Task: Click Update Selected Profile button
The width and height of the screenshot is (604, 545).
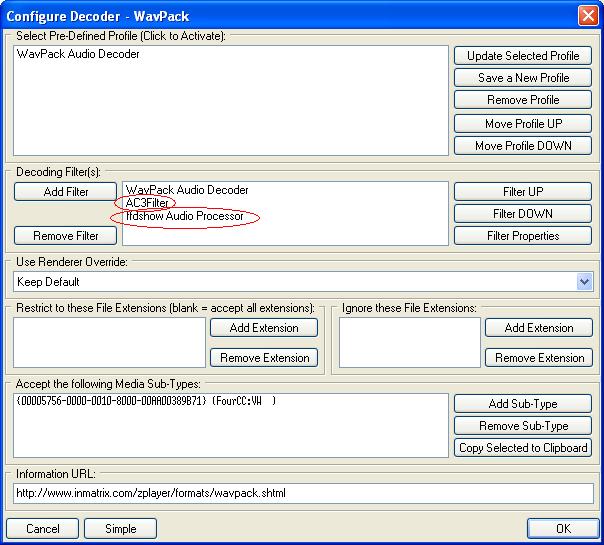Action: (x=523, y=56)
